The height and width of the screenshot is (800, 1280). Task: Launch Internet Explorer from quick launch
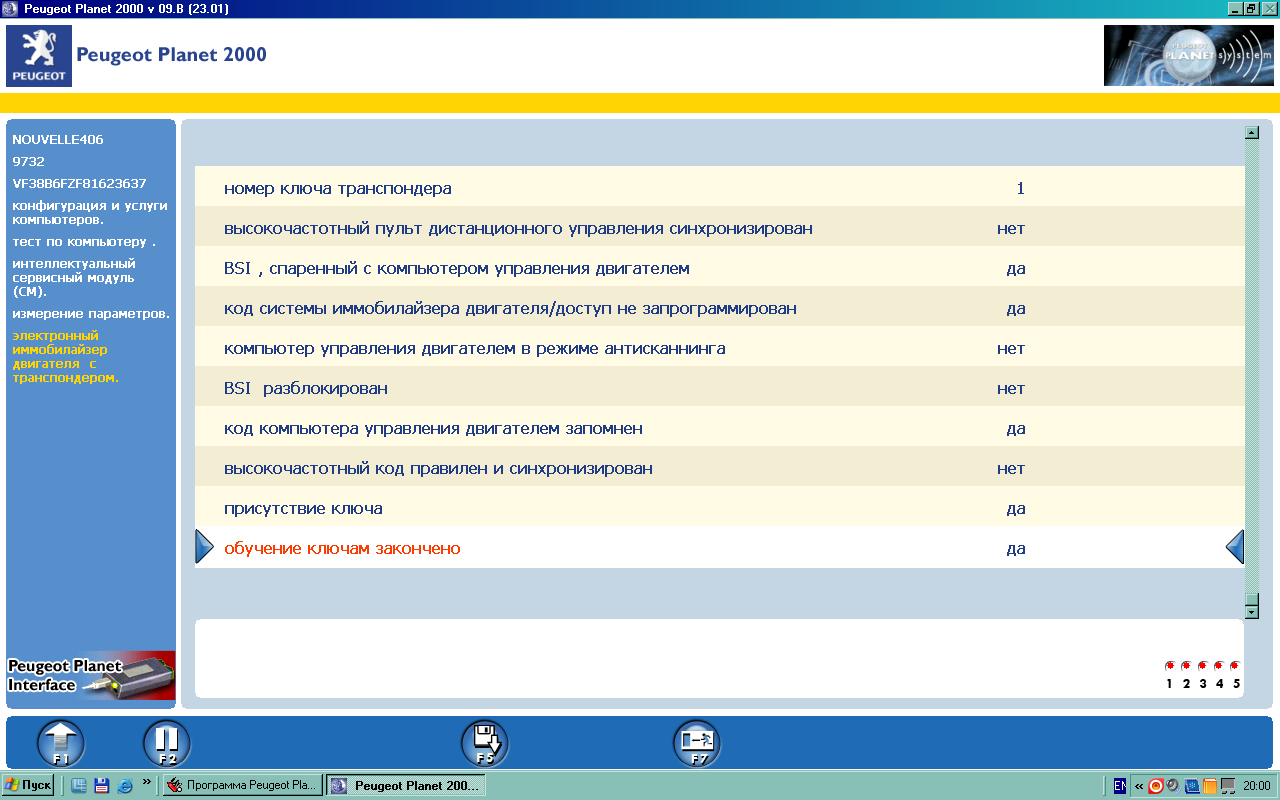tap(125, 785)
